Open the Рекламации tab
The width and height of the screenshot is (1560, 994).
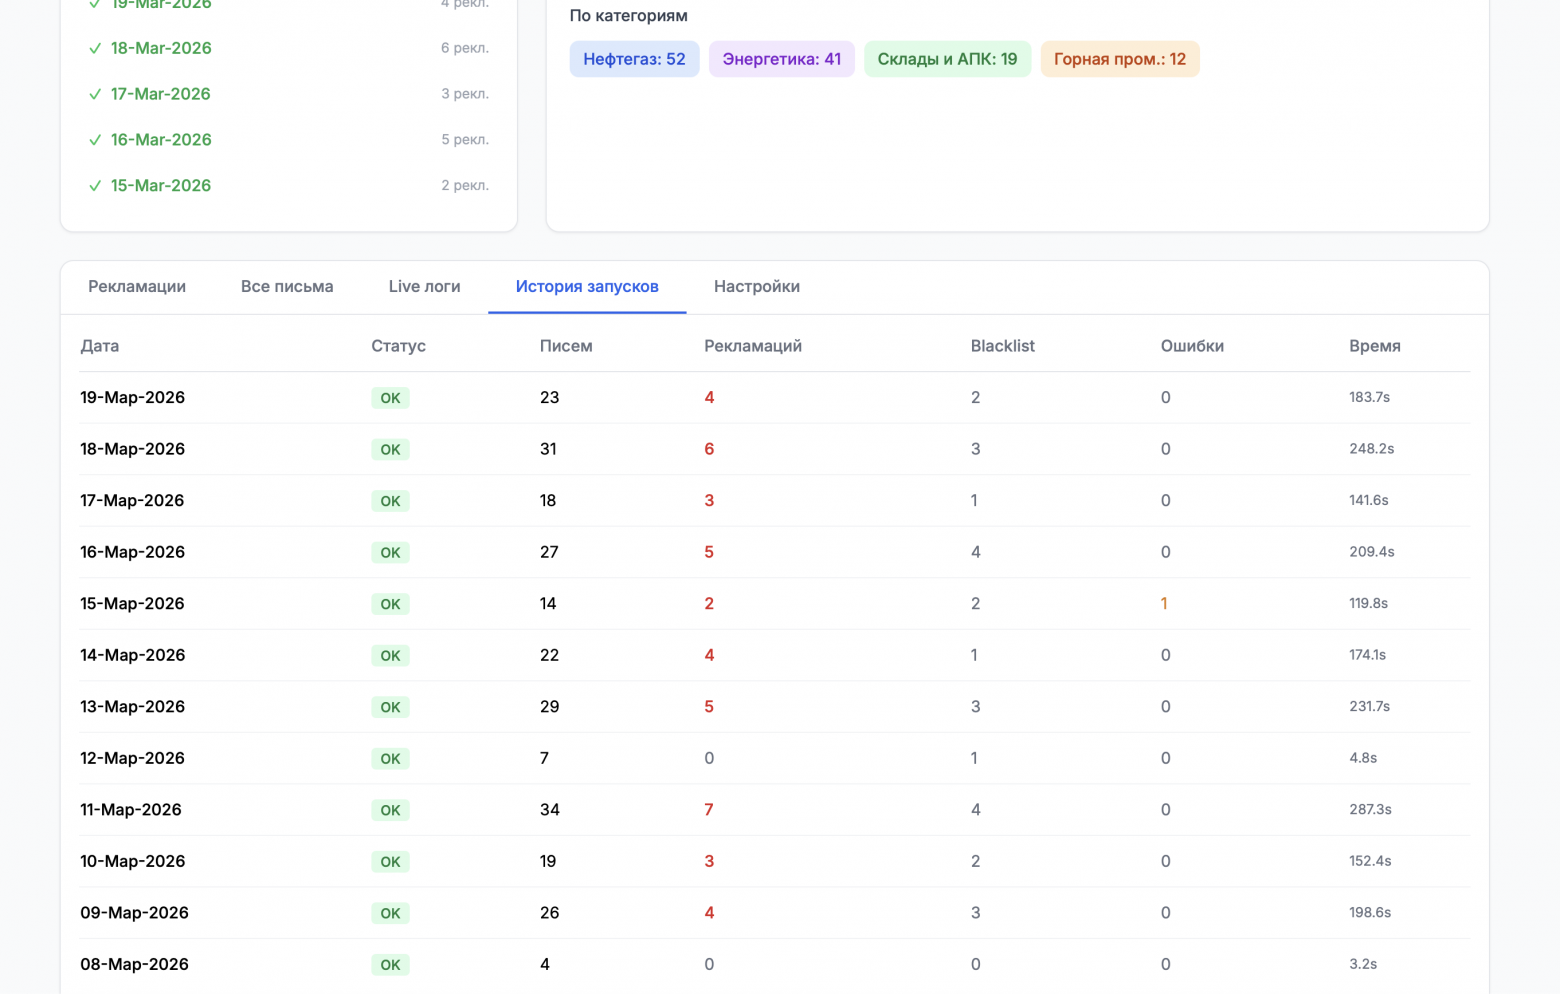[137, 287]
